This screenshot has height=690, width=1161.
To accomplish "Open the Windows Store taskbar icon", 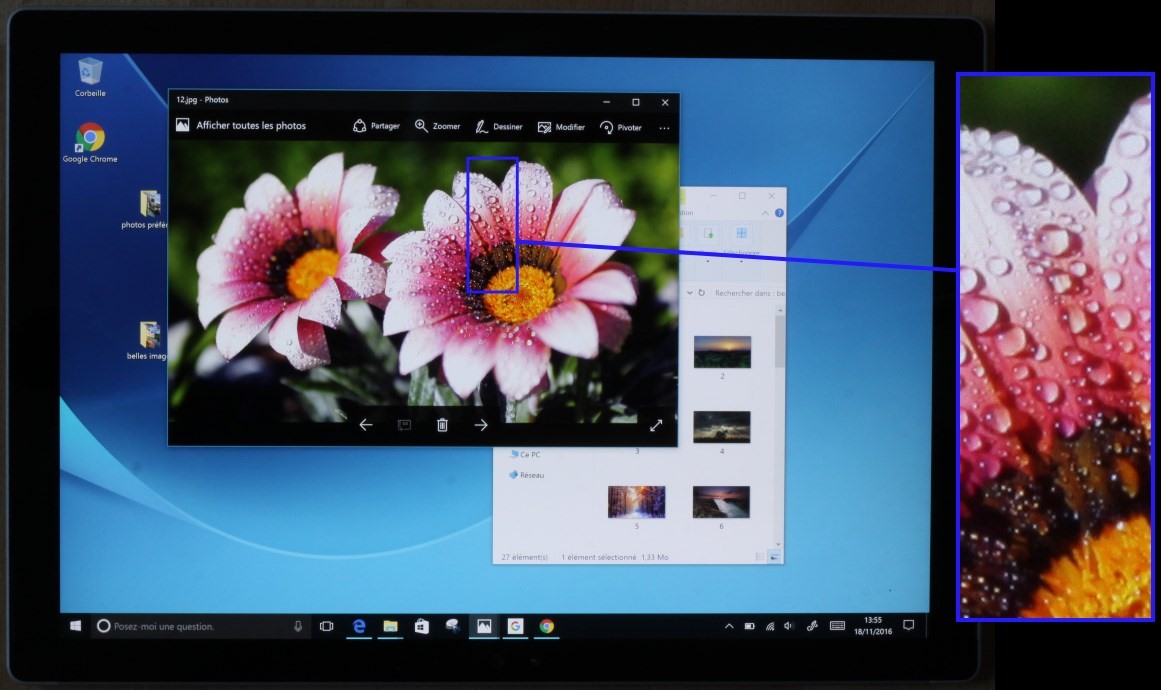I will point(421,626).
